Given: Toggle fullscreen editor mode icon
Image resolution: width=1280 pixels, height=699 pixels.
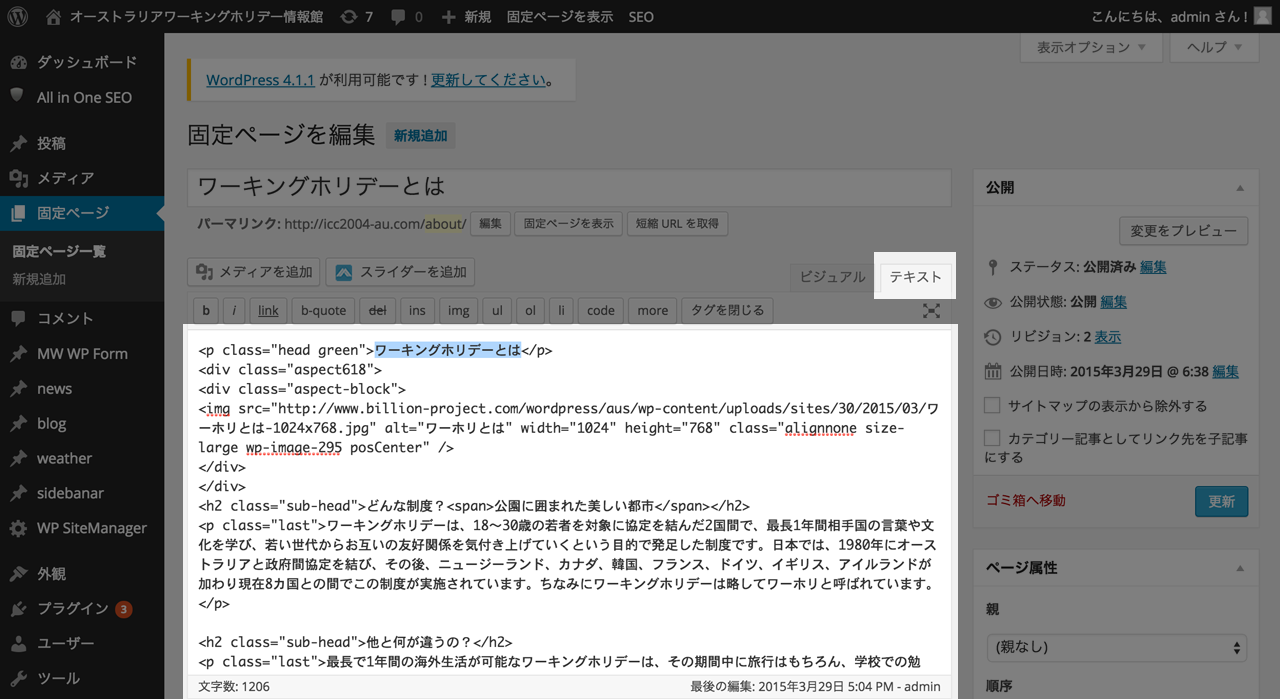Looking at the screenshot, I should tap(931, 311).
